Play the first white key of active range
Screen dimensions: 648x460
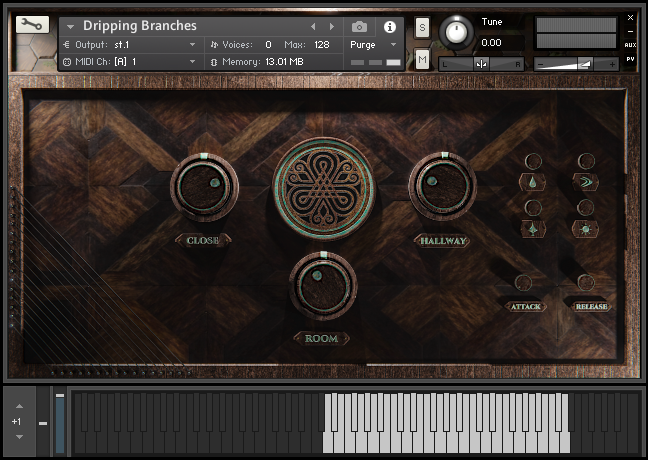pos(328,442)
